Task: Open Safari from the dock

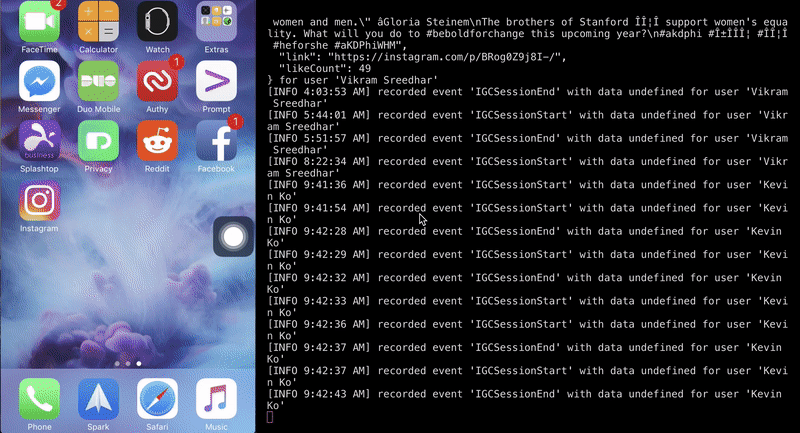Action: pyautogui.click(x=157, y=399)
